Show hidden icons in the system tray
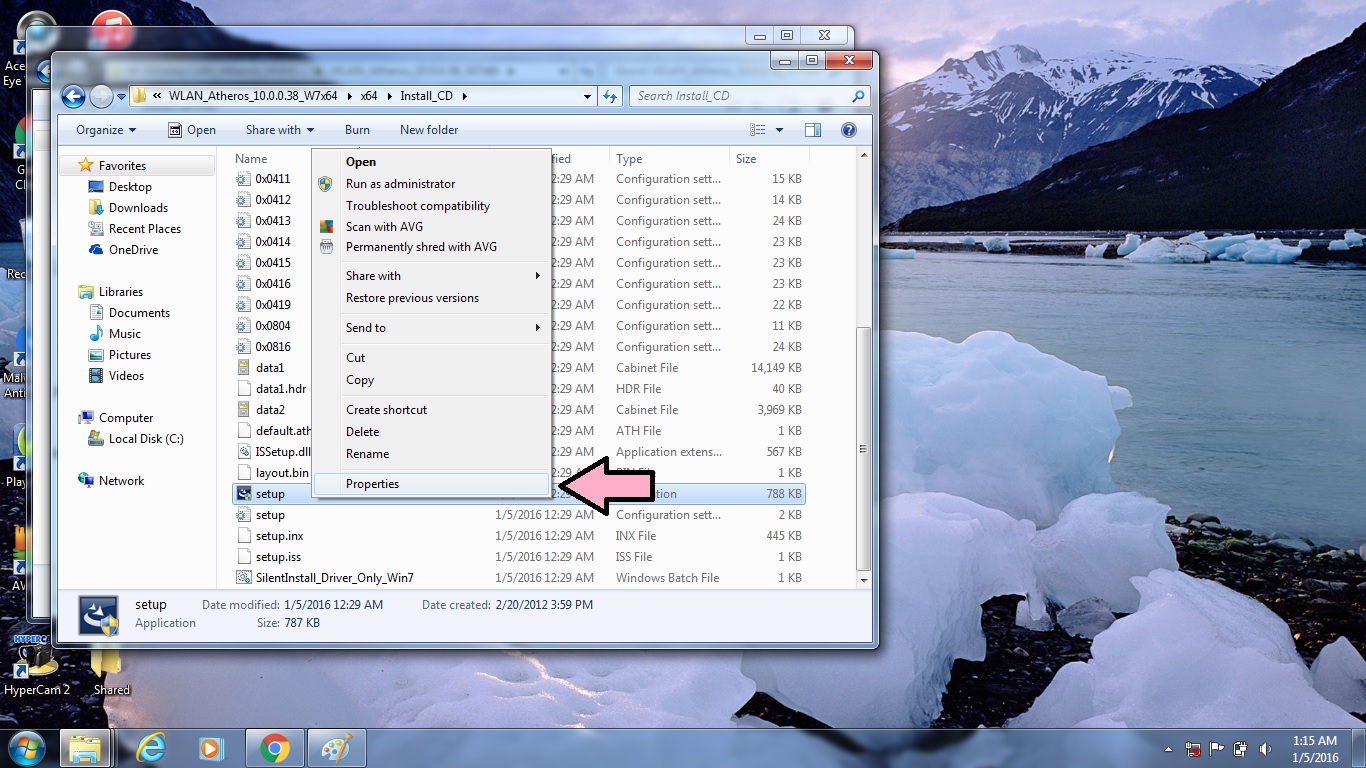 [x=1168, y=749]
